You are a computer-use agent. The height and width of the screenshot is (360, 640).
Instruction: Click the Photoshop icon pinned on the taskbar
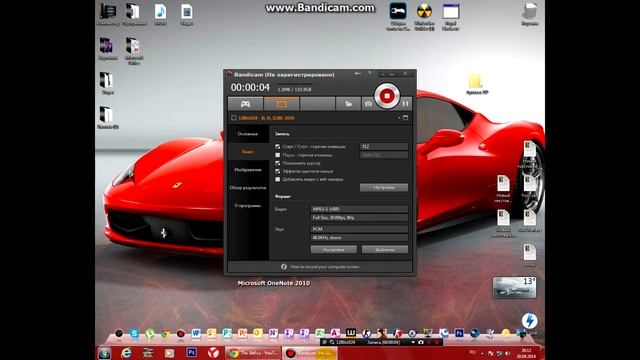pos(191,353)
